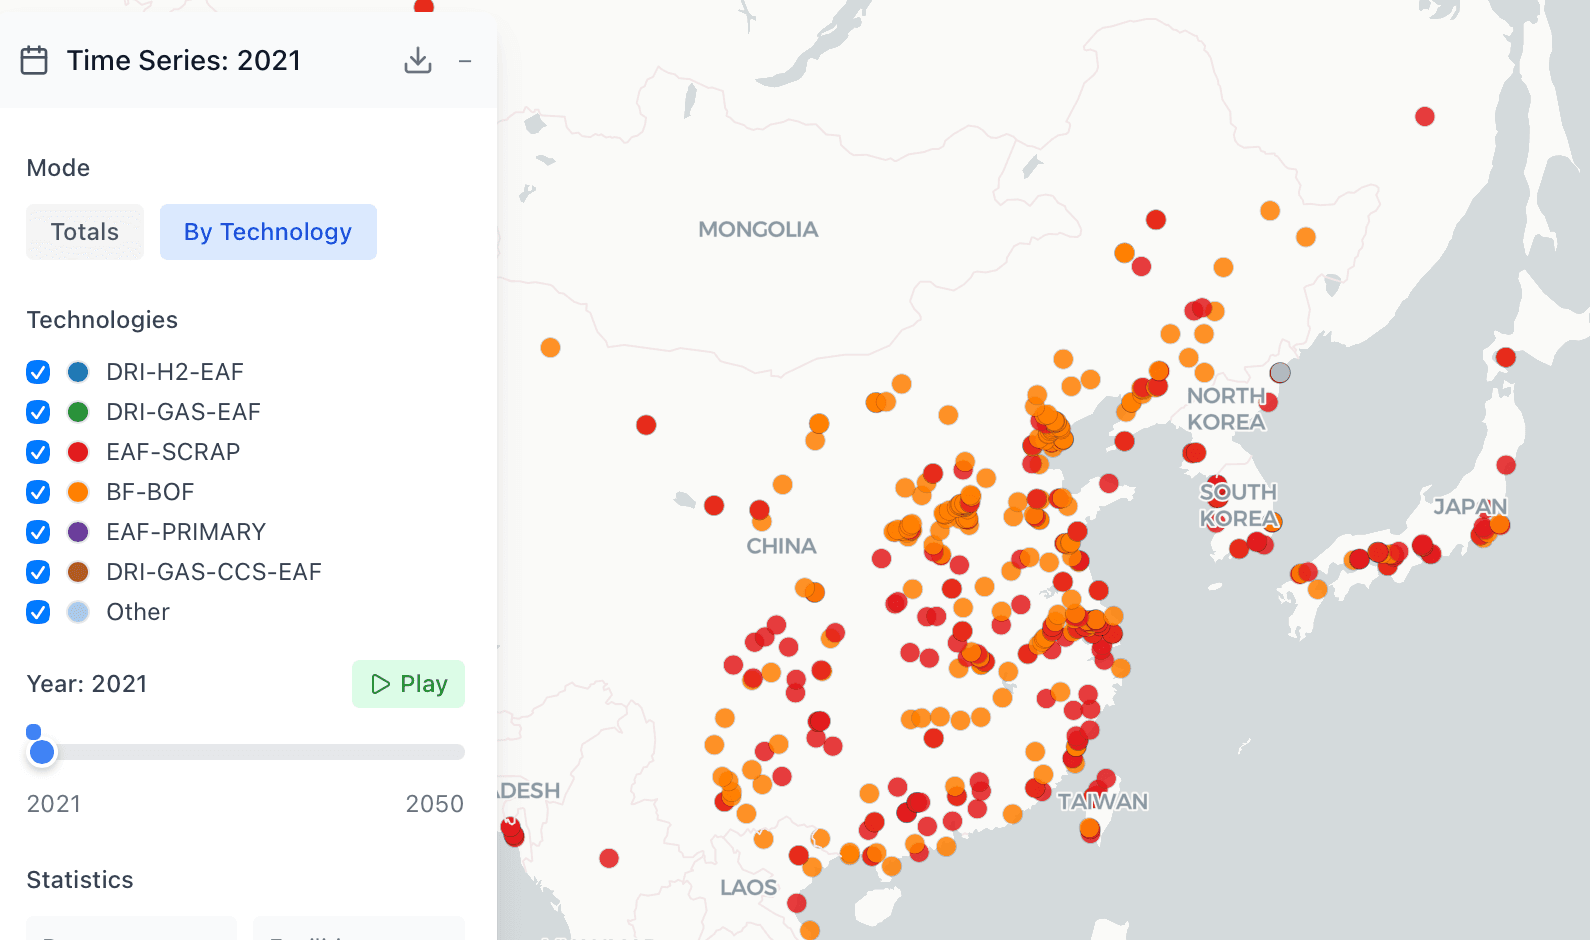This screenshot has width=1590, height=940.
Task: Click the year slider handle at 2021
Action: tap(42, 752)
